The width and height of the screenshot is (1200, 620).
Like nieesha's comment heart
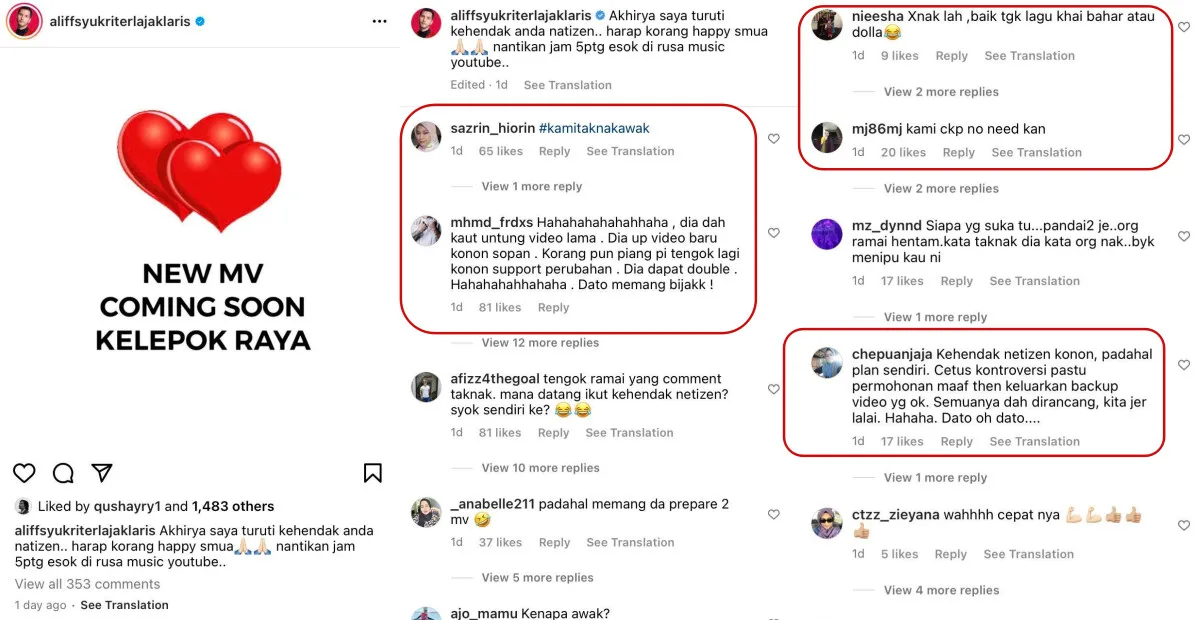point(1184,26)
